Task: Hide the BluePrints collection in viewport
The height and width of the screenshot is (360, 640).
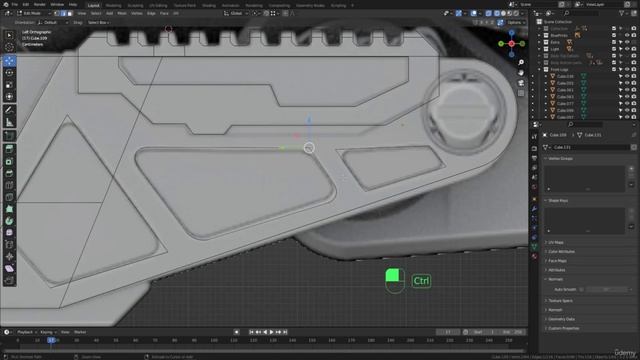Action: (627, 36)
